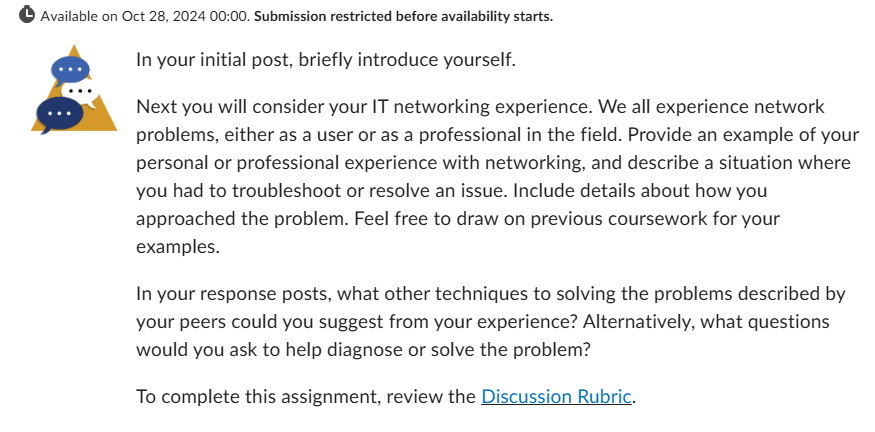
Task: Click the line starting 'your peers could you suggest'
Action: 483,321
